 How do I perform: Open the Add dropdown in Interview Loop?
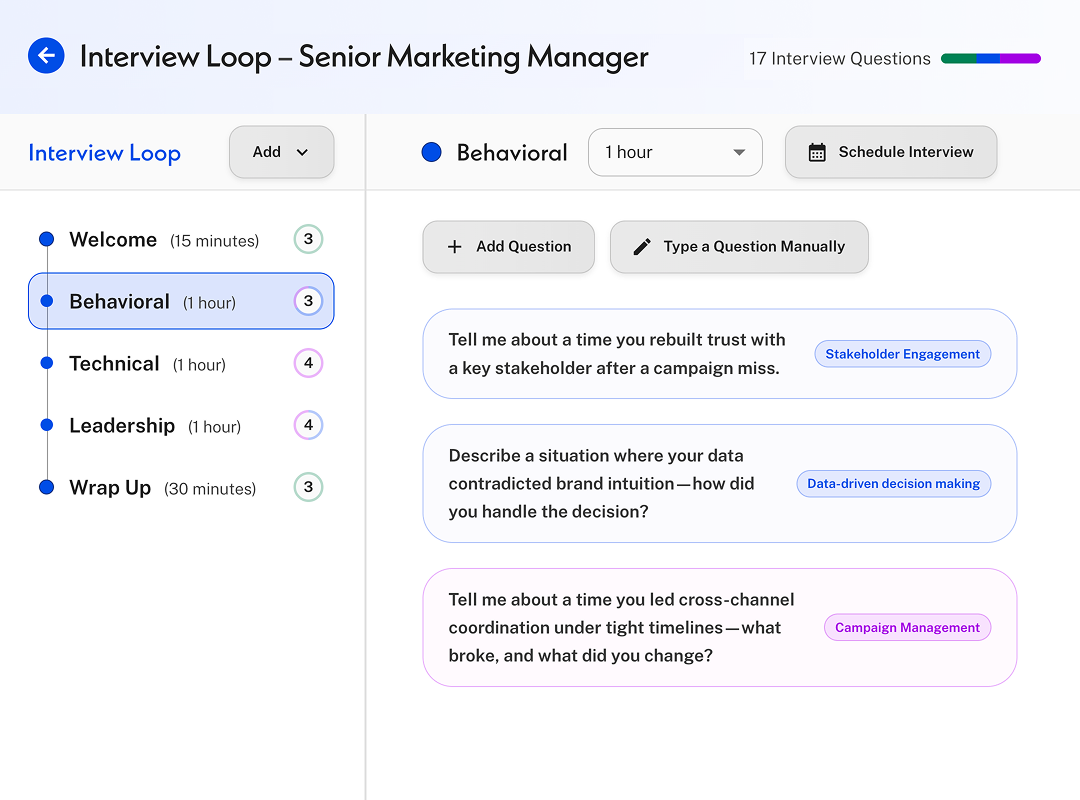click(x=281, y=152)
